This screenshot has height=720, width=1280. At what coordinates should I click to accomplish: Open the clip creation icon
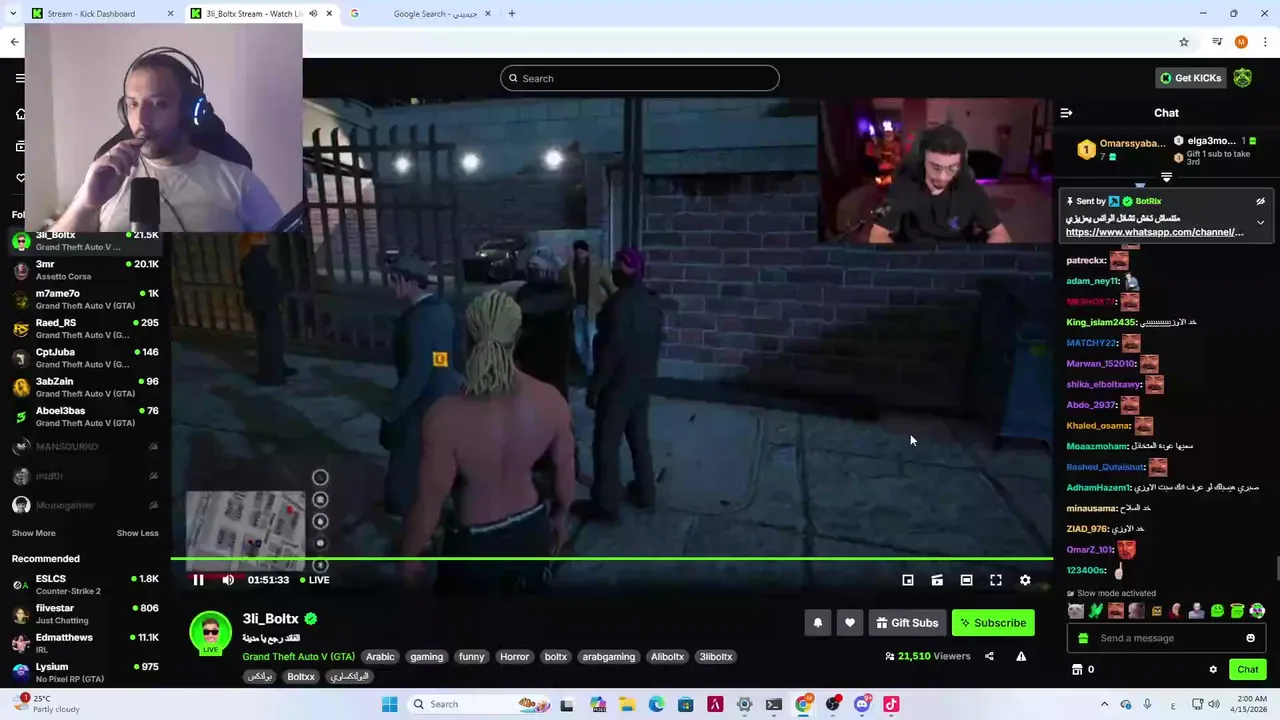click(937, 580)
